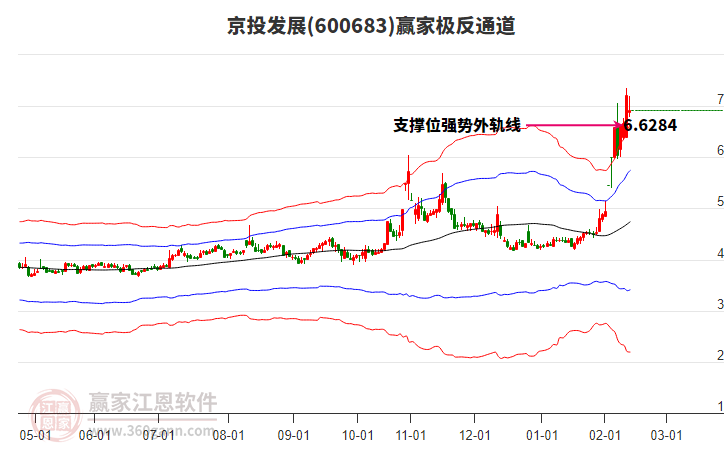Click the x-axis date label 06-01
This screenshot has width=726, height=450.
pyautogui.click(x=94, y=435)
